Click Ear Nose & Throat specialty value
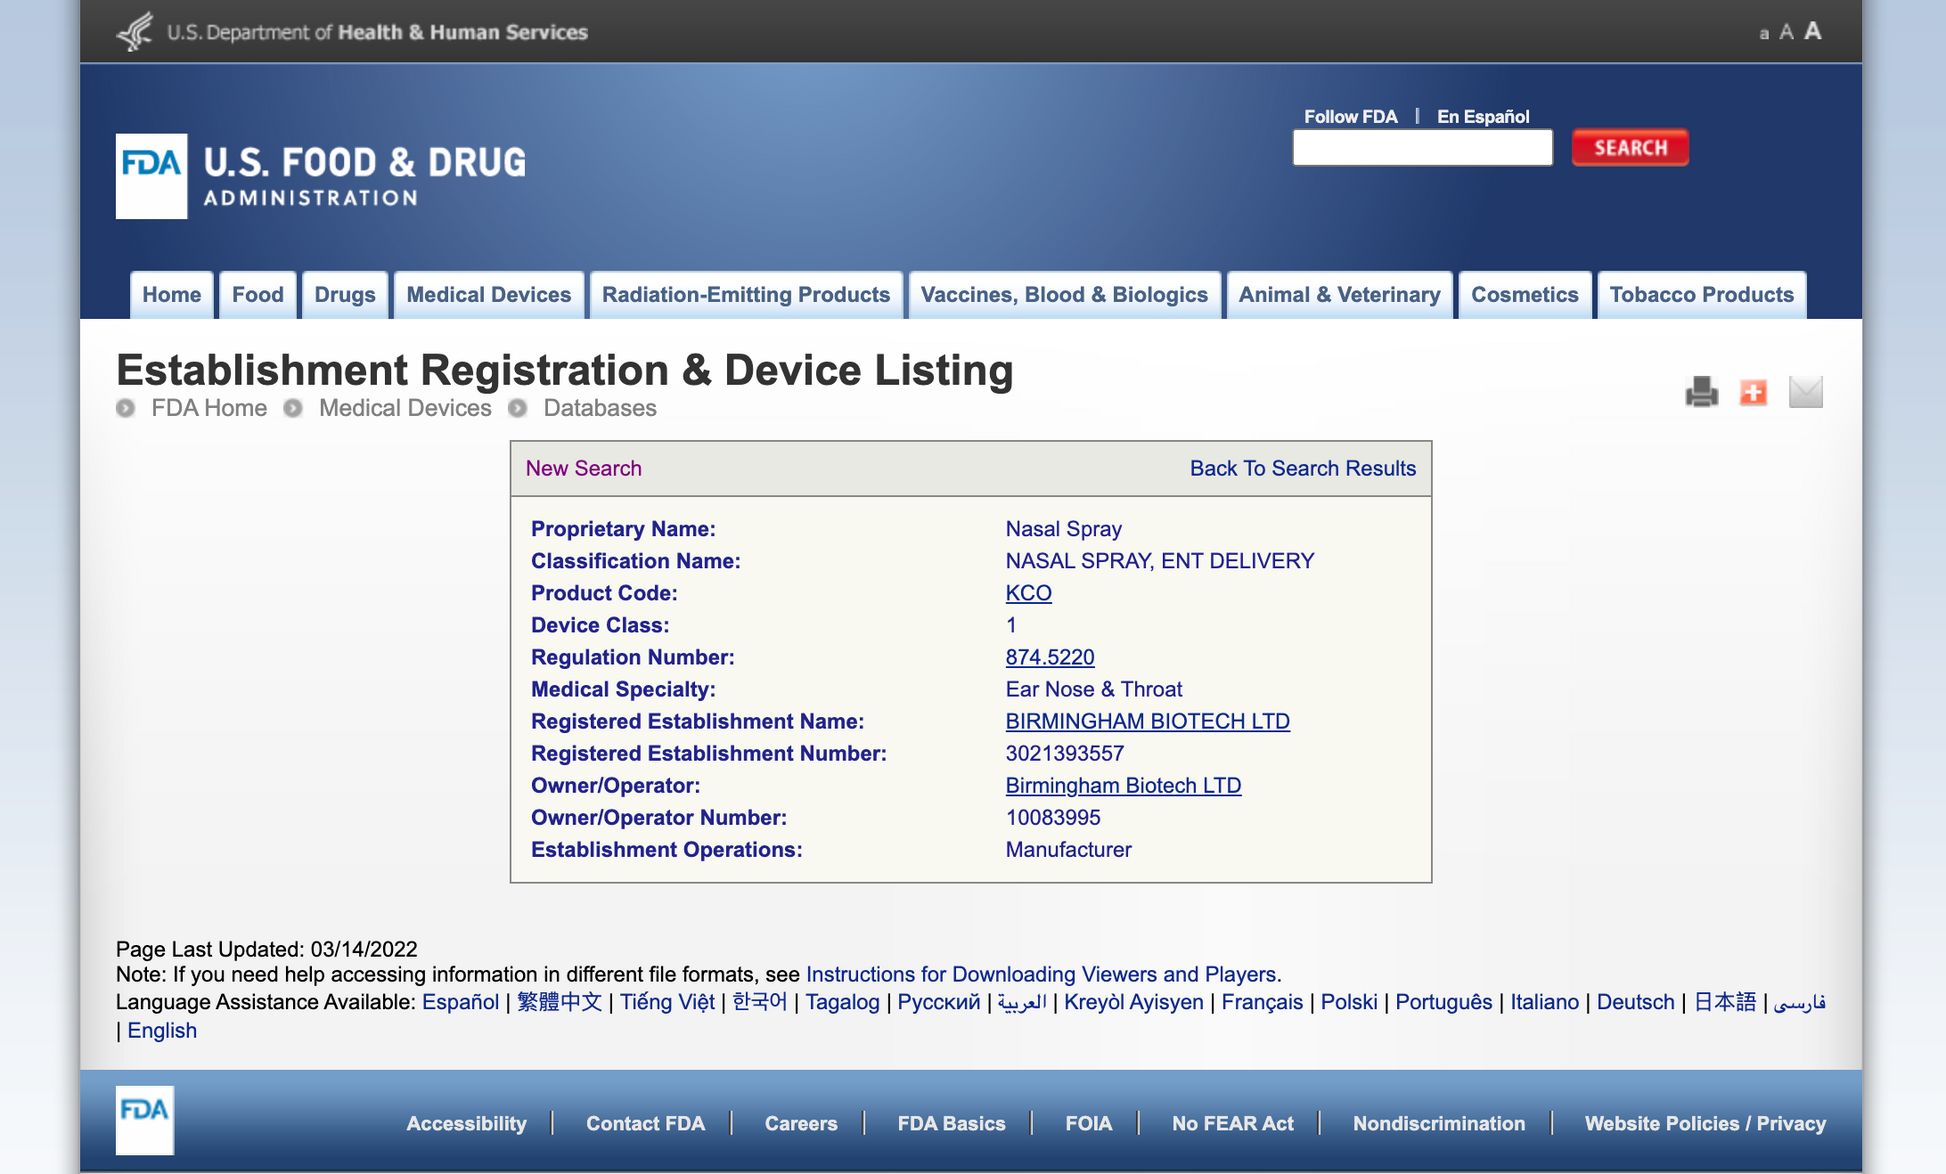This screenshot has width=1946, height=1174. coord(1093,689)
